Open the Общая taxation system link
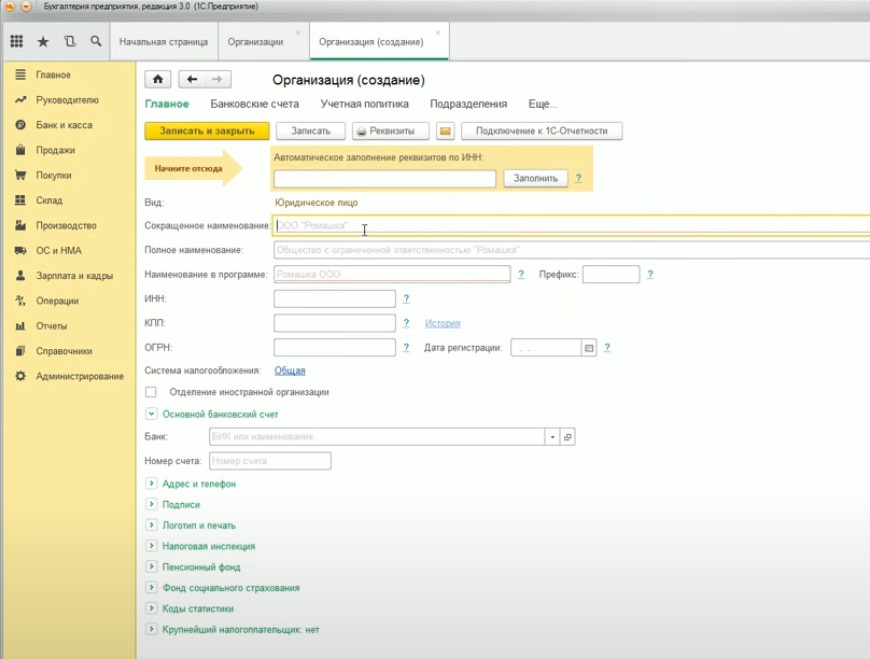 tap(290, 370)
